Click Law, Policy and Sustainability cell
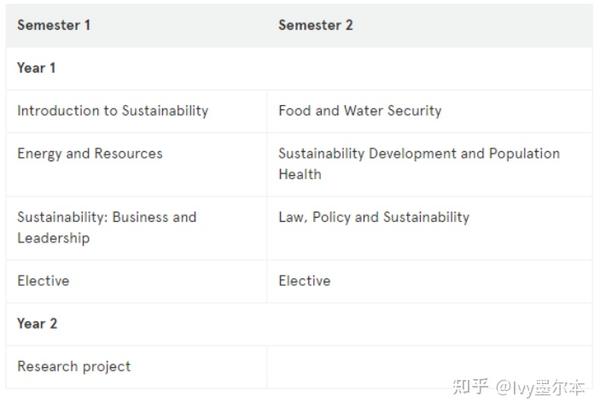The image size is (600, 414). pyautogui.click(x=374, y=217)
